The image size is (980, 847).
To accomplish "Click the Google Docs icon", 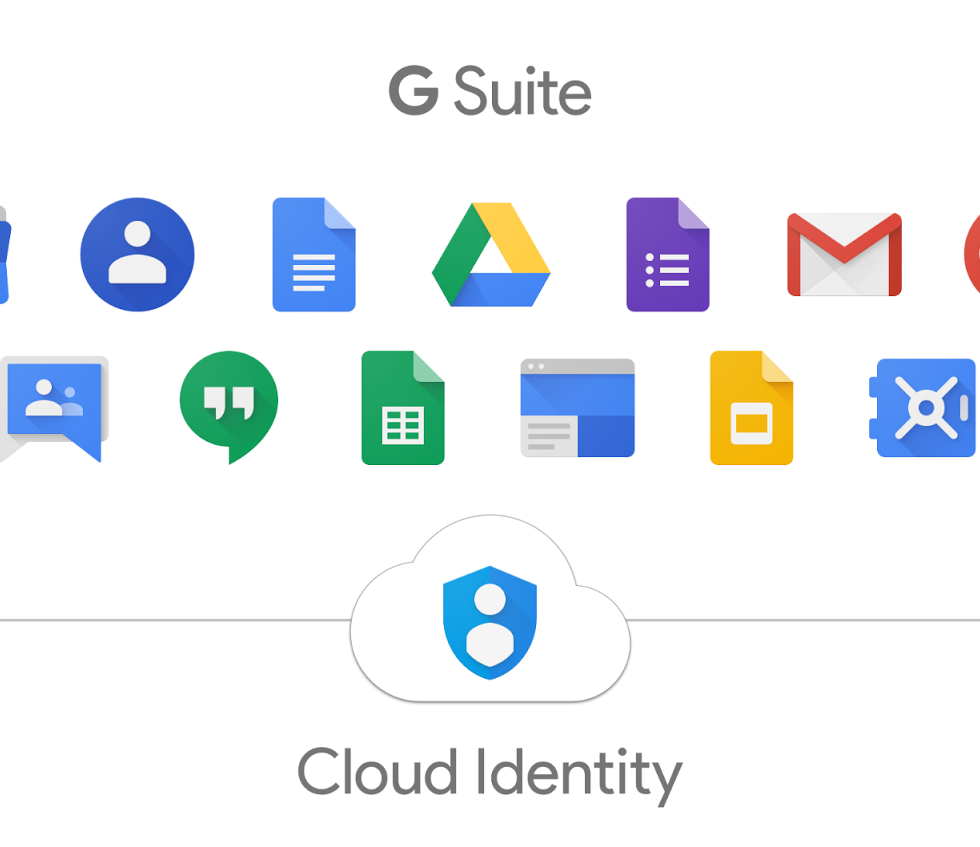I will (314, 254).
